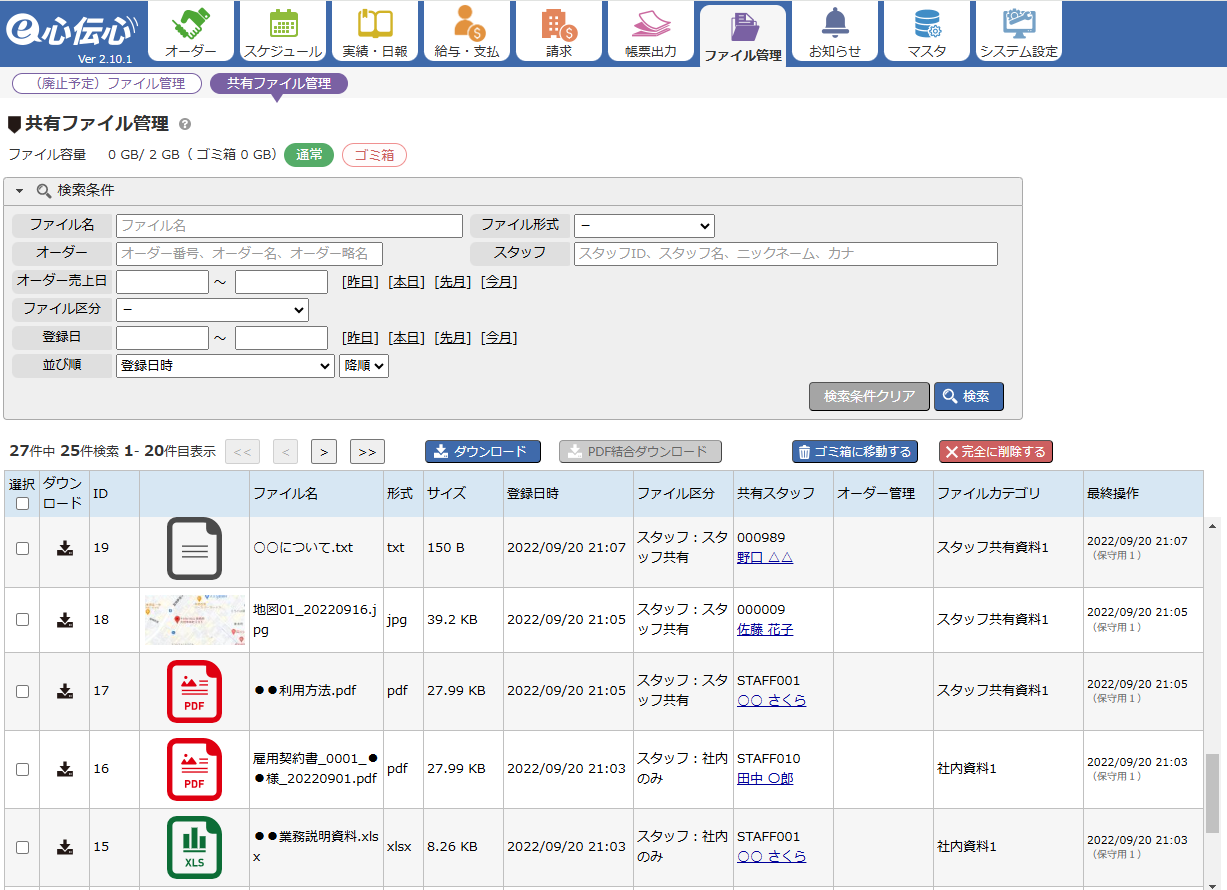Click 本日 link in 登録日 row

[x=407, y=338]
